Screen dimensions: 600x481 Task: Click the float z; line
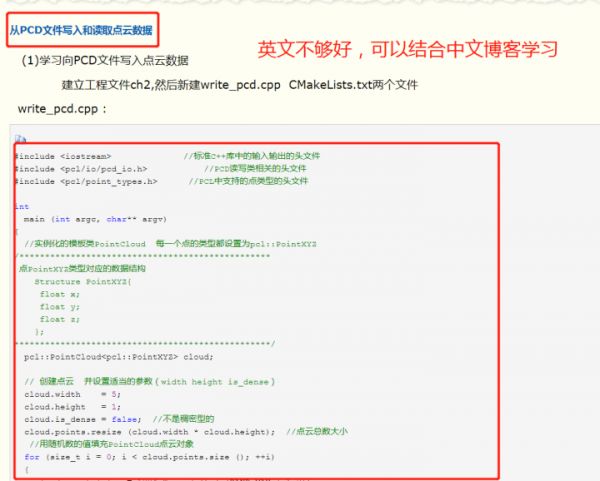(60, 319)
